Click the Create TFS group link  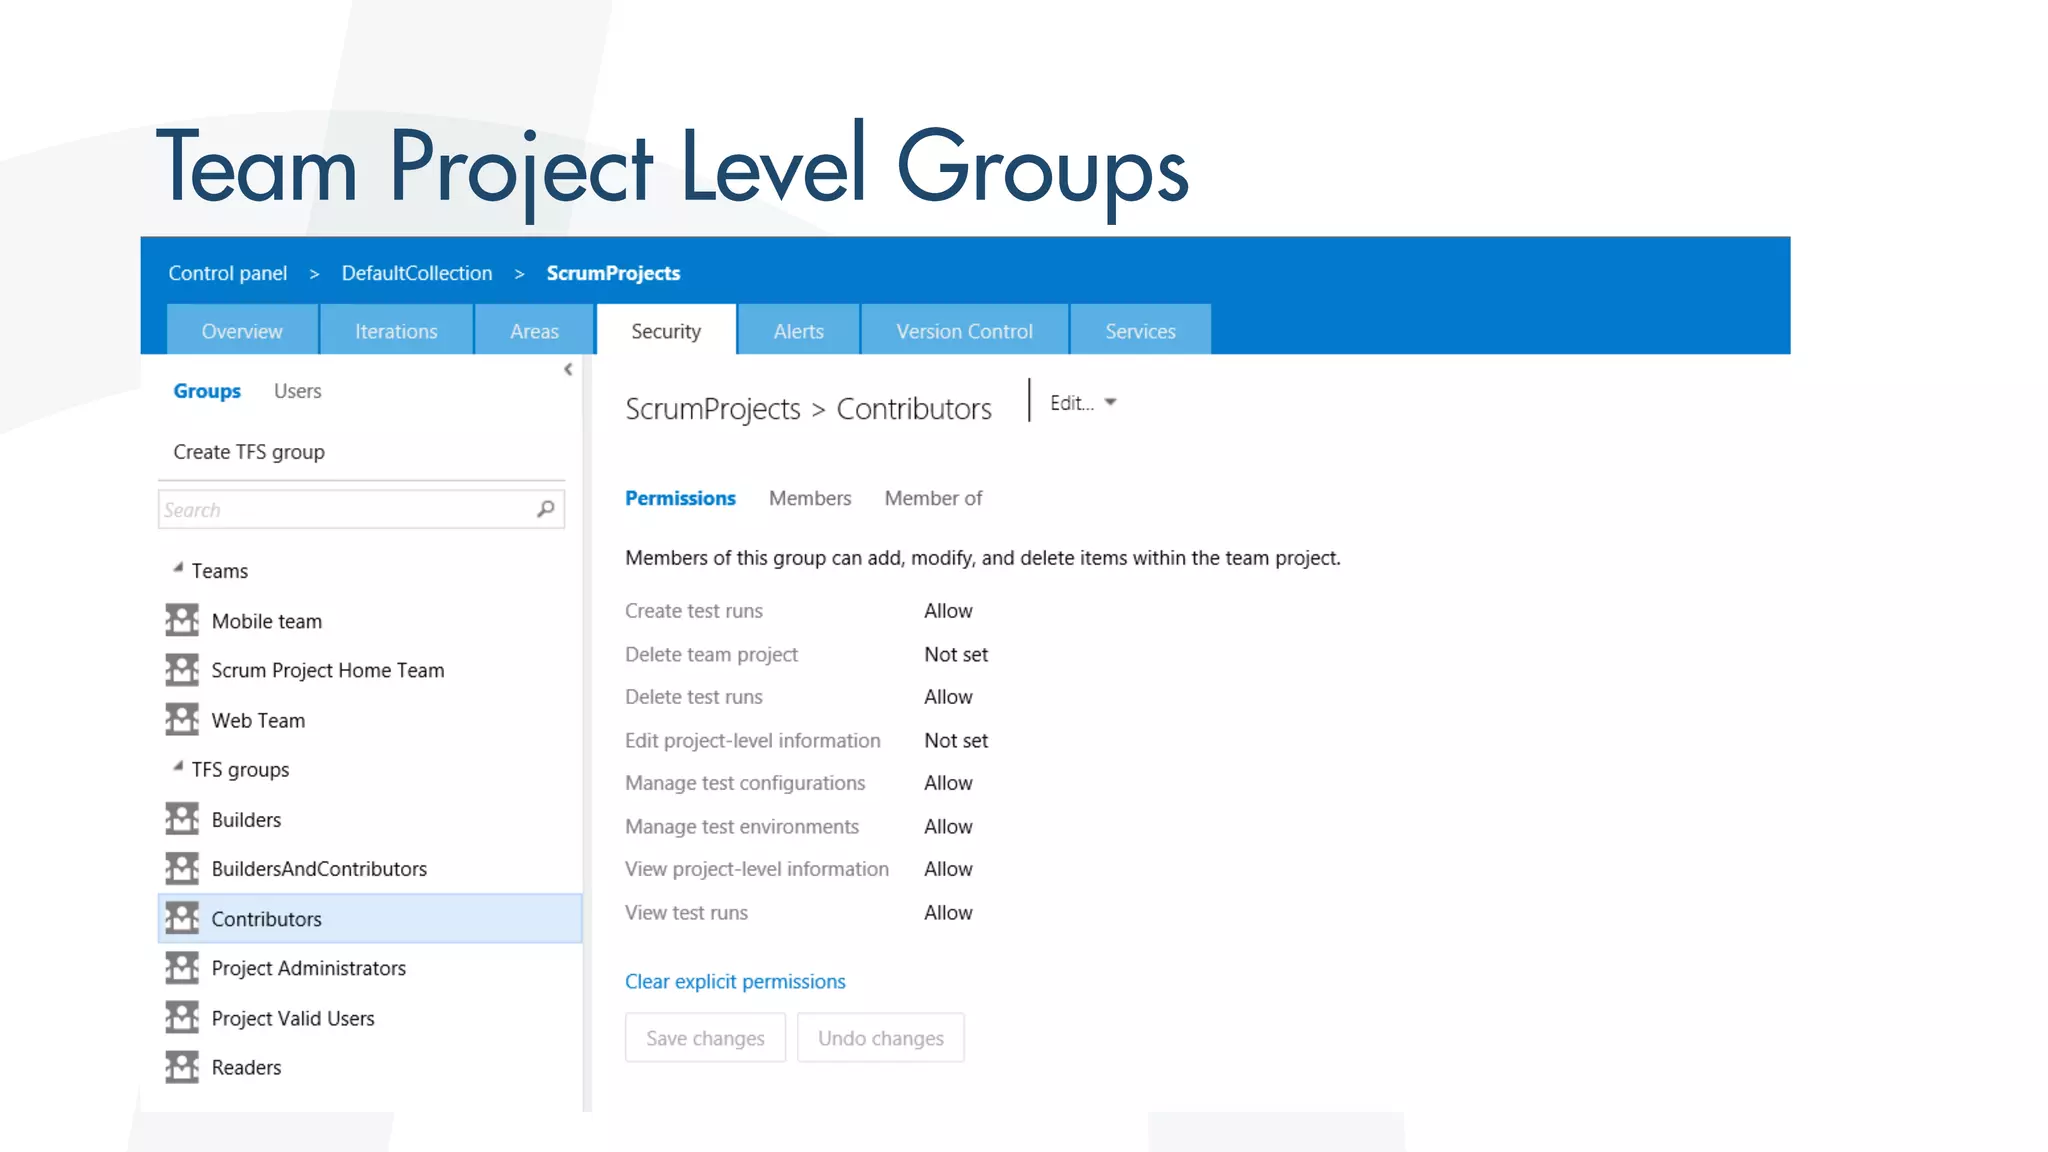click(249, 452)
